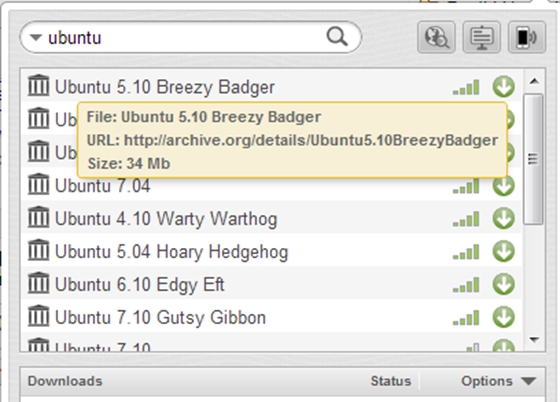Click the computer monitor toolbar button
This screenshot has width=560, height=402.
(x=481, y=37)
